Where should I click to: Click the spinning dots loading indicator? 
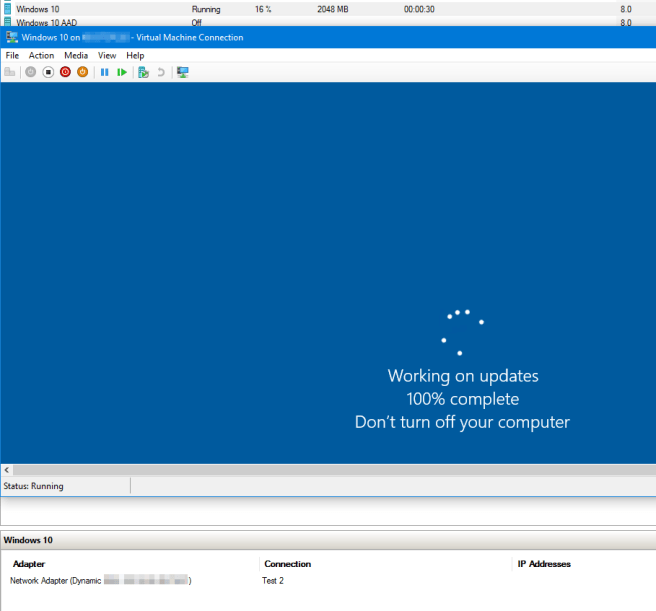pyautogui.click(x=462, y=333)
